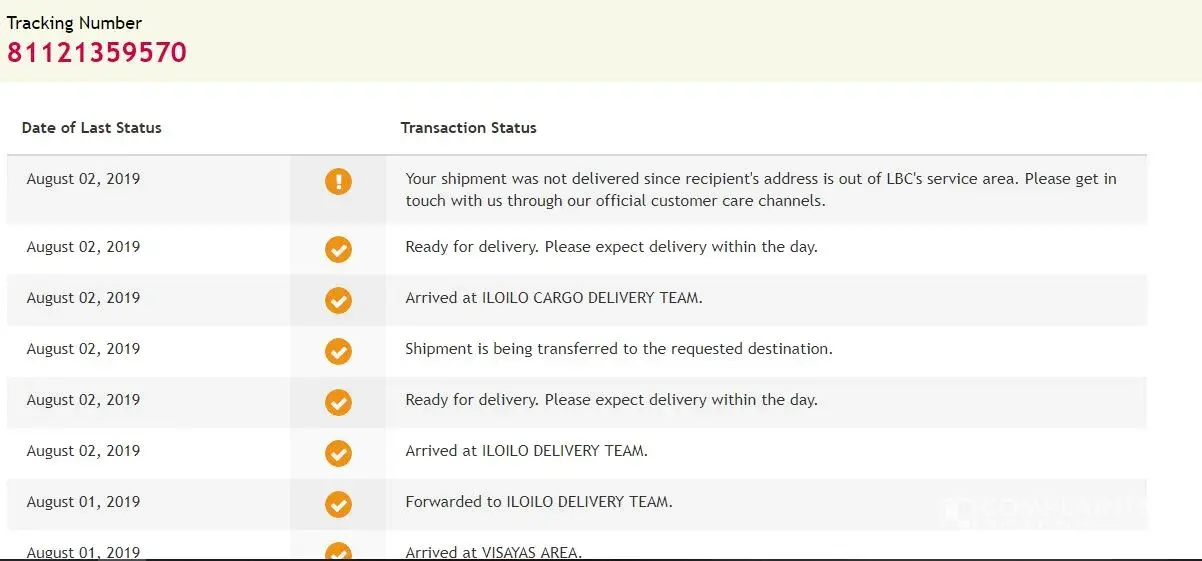
Task: Click checkmark beside Arrived at ILOILO DELIVERY TEAM
Action: coord(338,453)
